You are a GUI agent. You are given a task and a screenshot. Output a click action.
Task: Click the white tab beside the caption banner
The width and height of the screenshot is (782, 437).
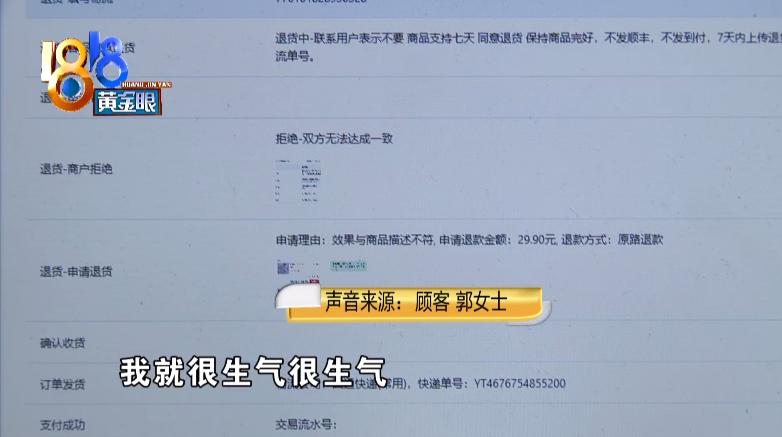click(x=298, y=296)
